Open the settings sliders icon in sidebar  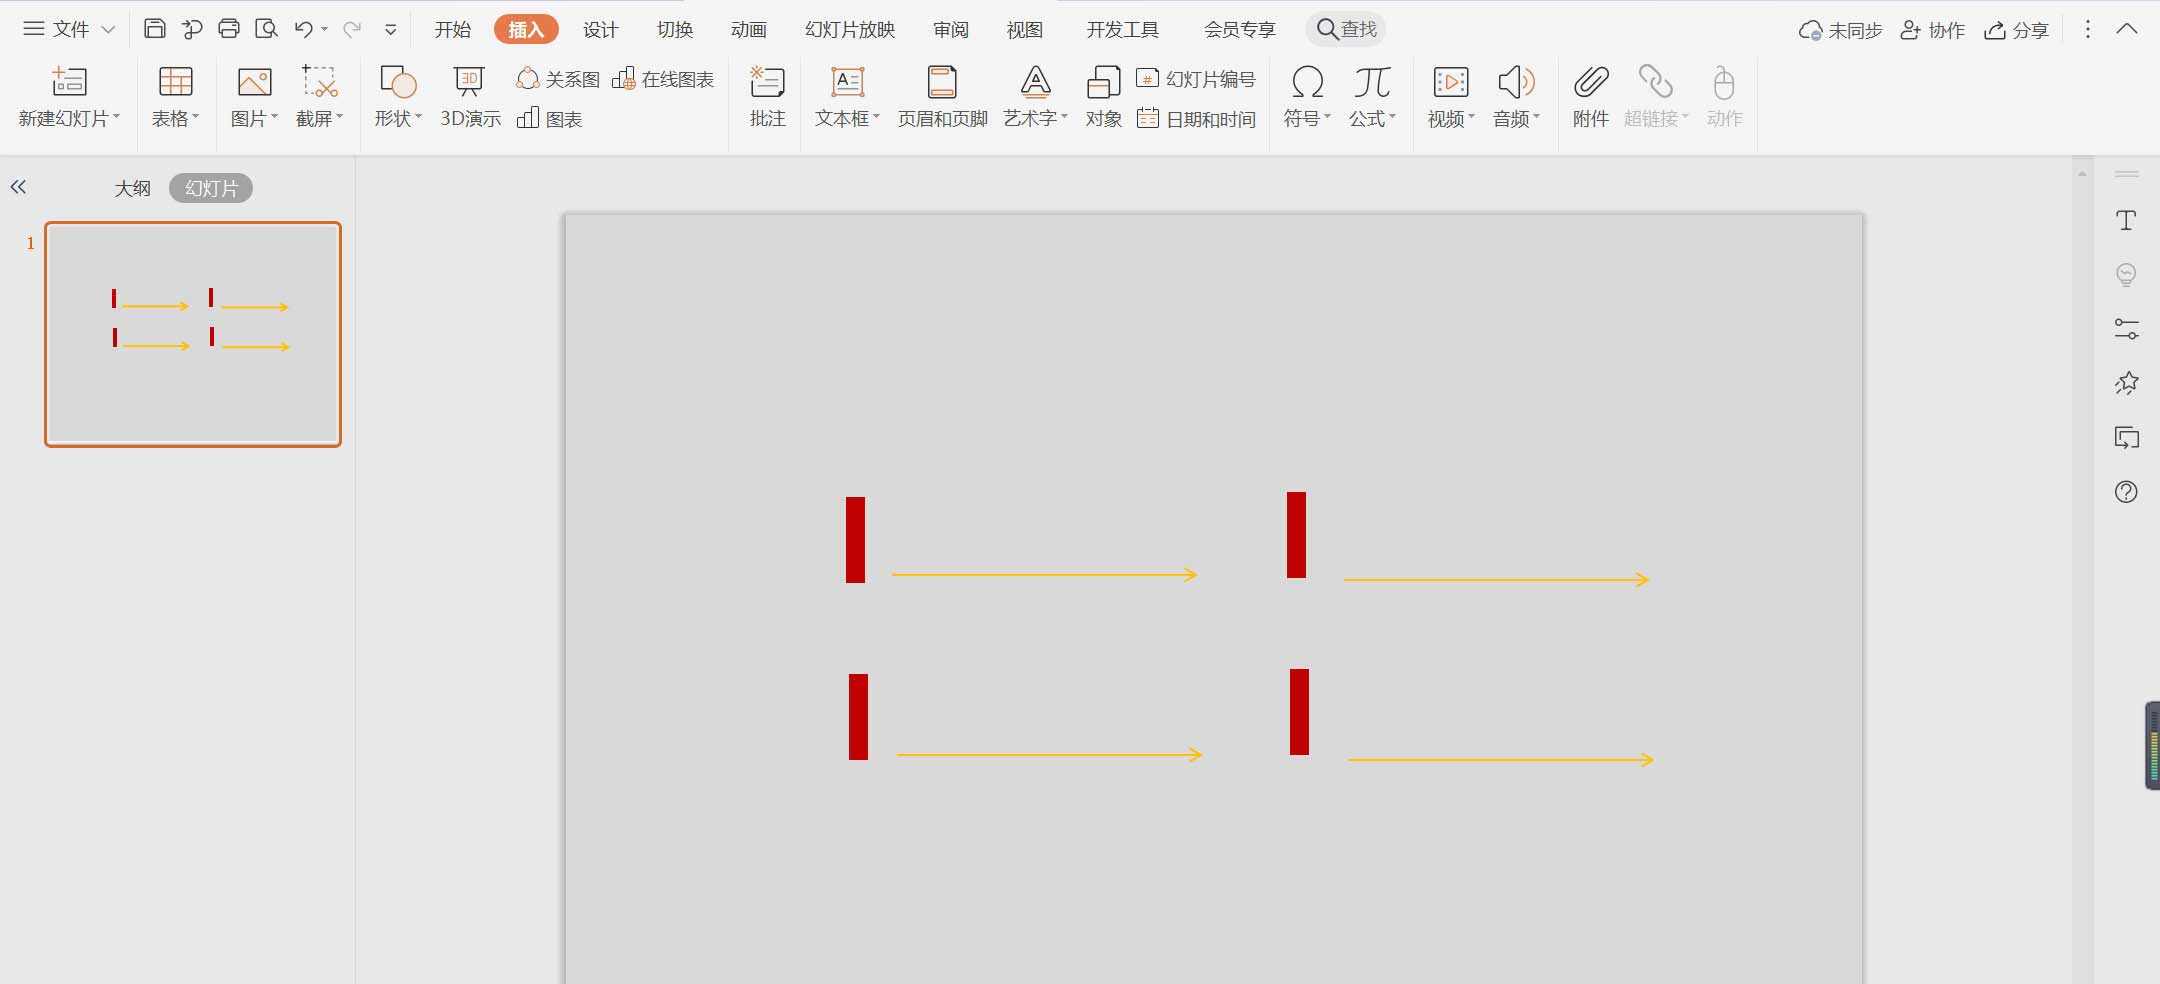(2126, 329)
